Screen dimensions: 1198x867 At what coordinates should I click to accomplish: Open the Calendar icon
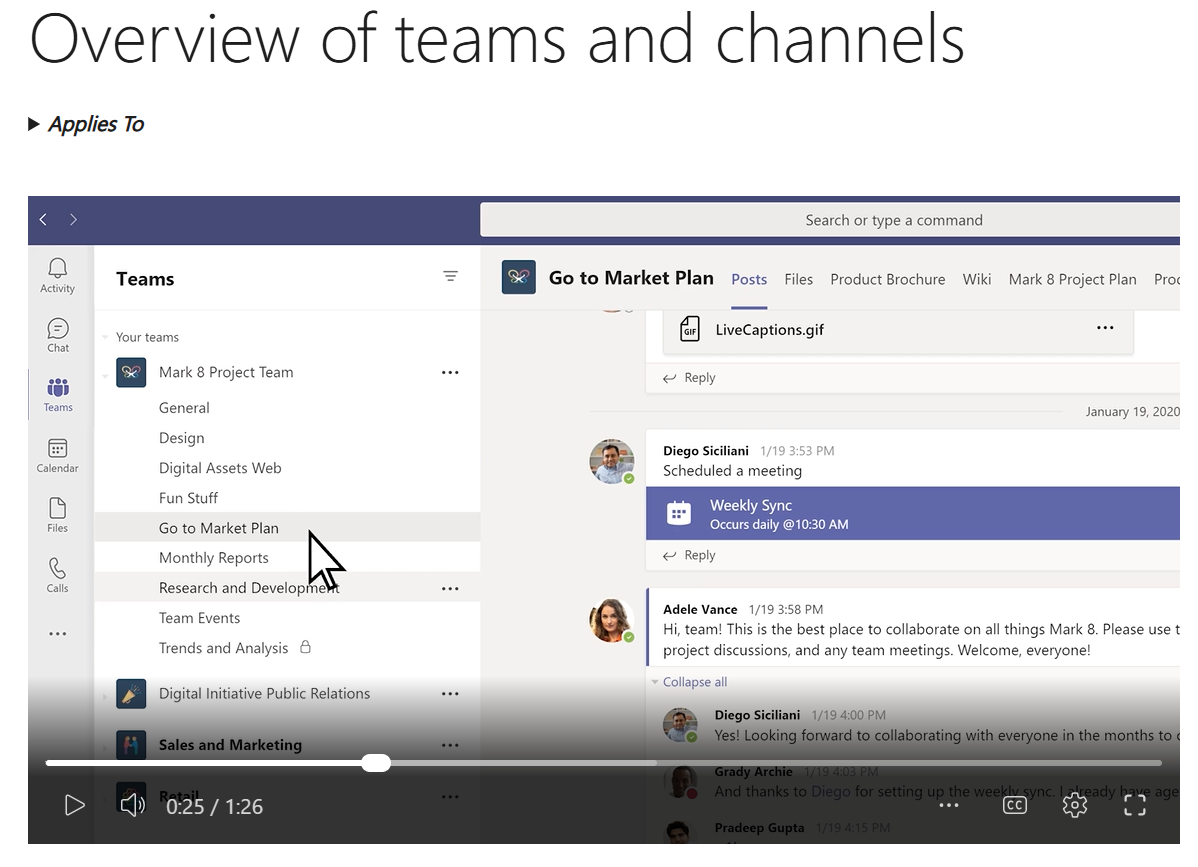[57, 449]
